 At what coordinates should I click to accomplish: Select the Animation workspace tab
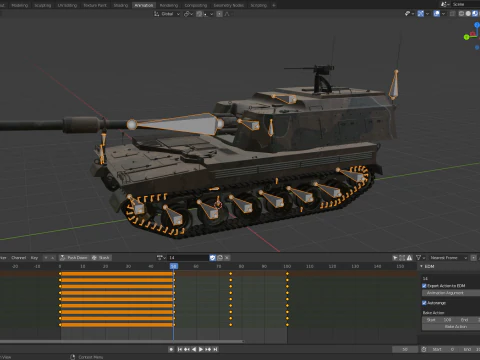[144, 5]
